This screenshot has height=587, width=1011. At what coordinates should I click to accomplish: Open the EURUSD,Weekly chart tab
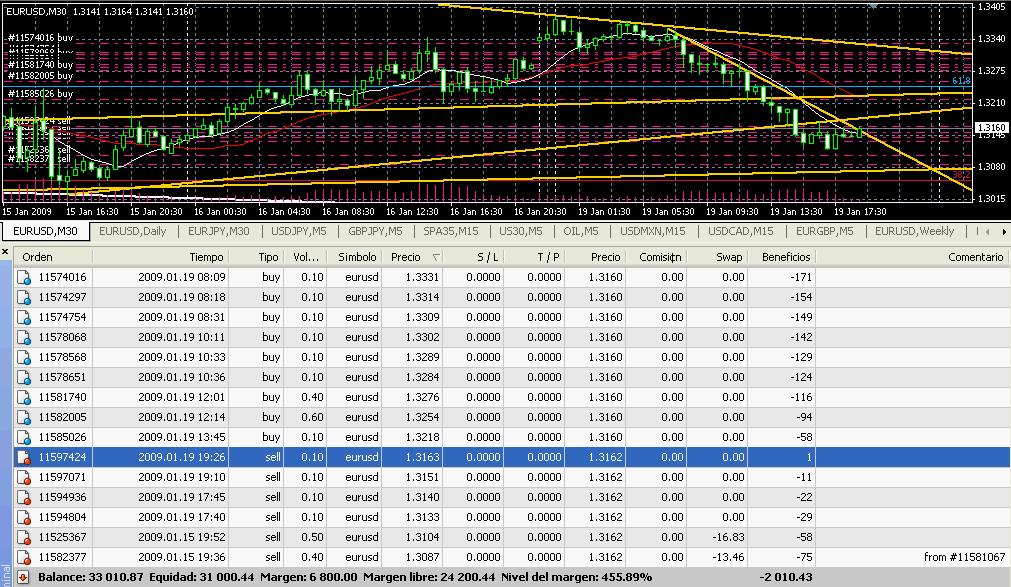pos(914,231)
